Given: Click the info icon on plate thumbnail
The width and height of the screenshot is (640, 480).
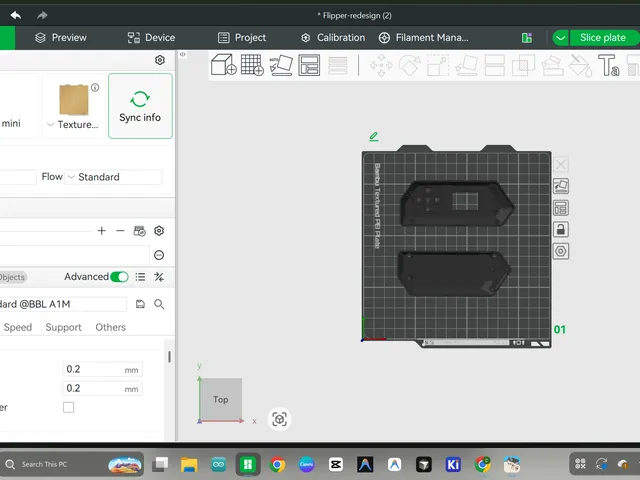Looking at the screenshot, I should coord(95,87).
